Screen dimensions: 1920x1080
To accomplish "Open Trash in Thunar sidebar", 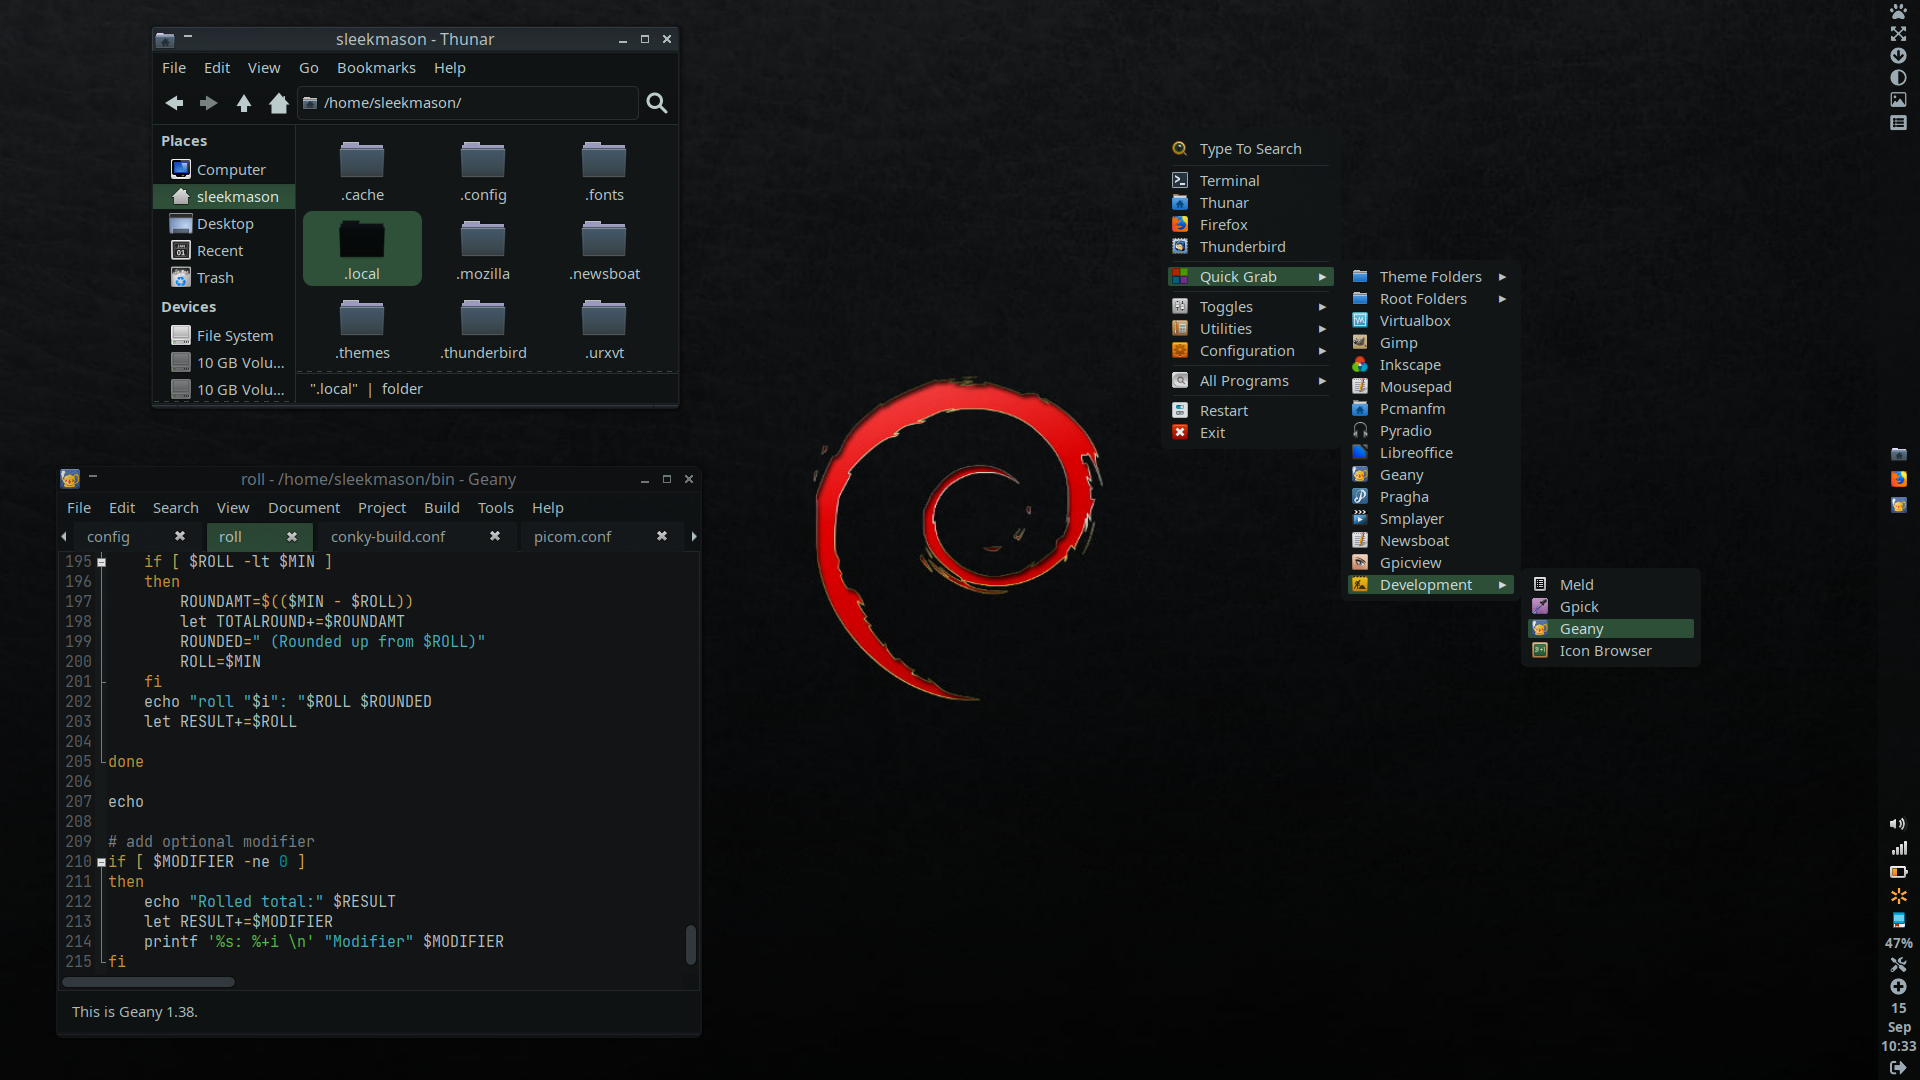I will point(224,278).
